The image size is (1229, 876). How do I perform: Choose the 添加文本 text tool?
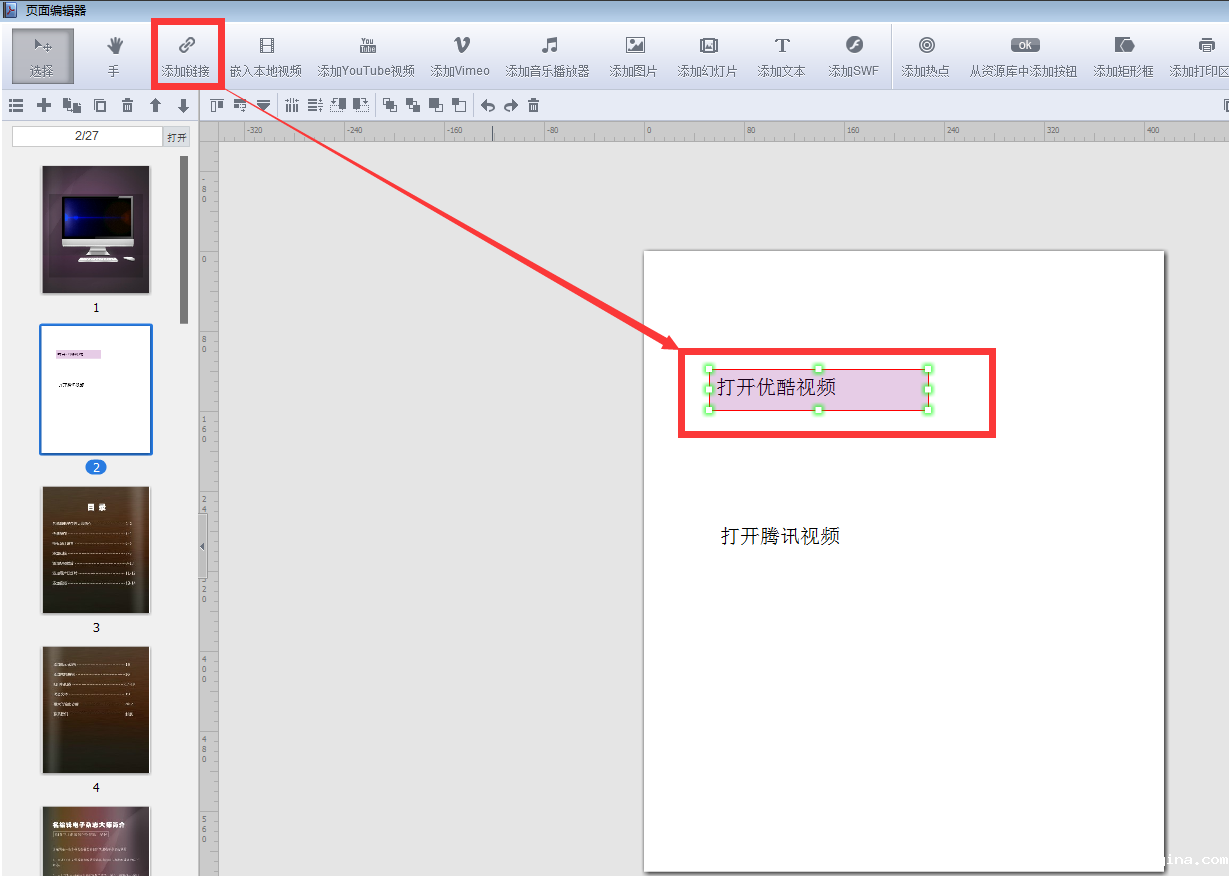click(781, 56)
